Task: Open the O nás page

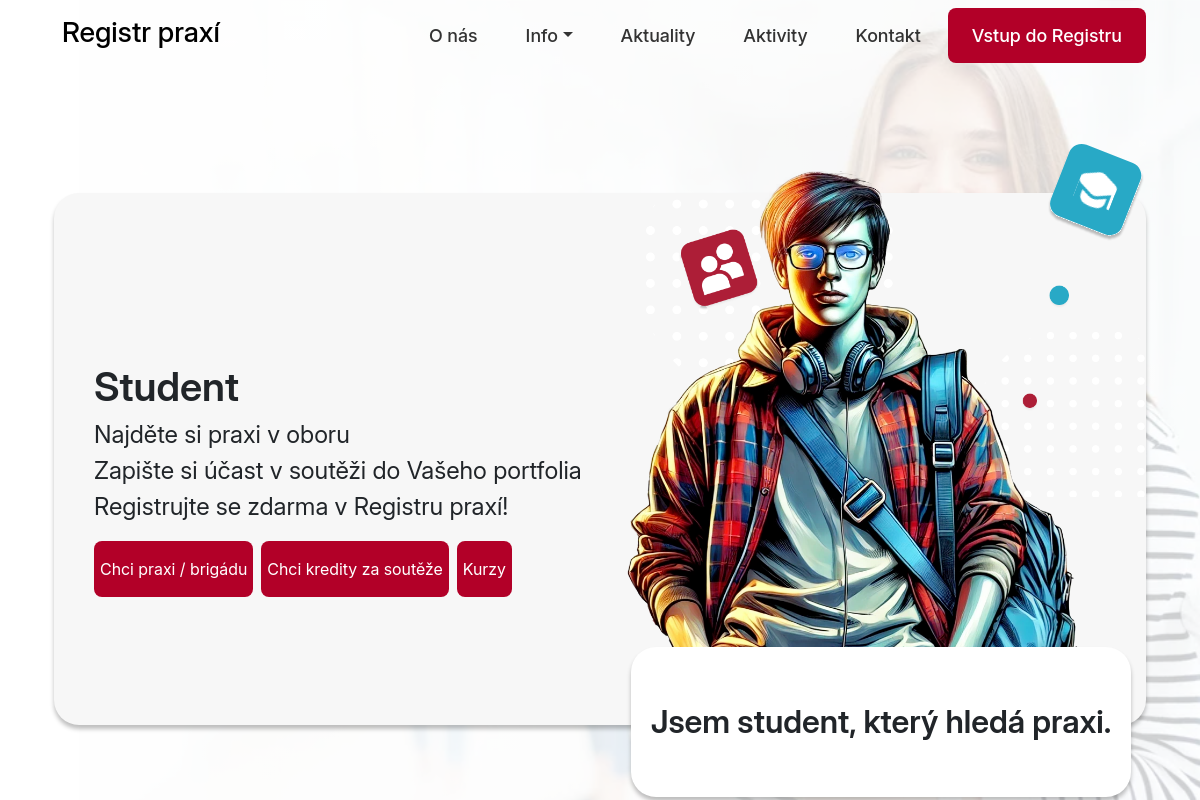Action: pyautogui.click(x=453, y=36)
